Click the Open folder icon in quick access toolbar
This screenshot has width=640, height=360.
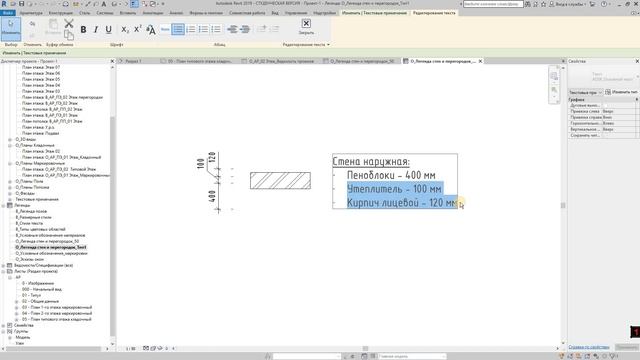click(13, 4)
